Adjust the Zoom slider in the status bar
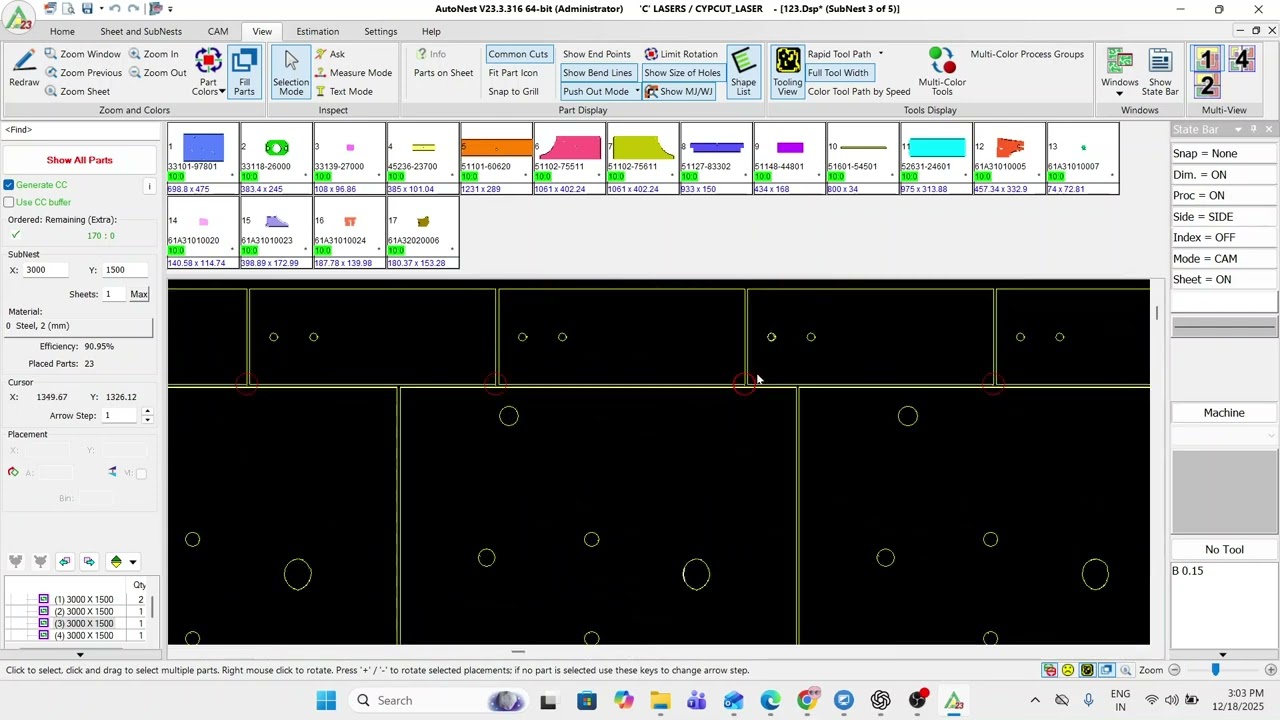 [x=1215, y=670]
